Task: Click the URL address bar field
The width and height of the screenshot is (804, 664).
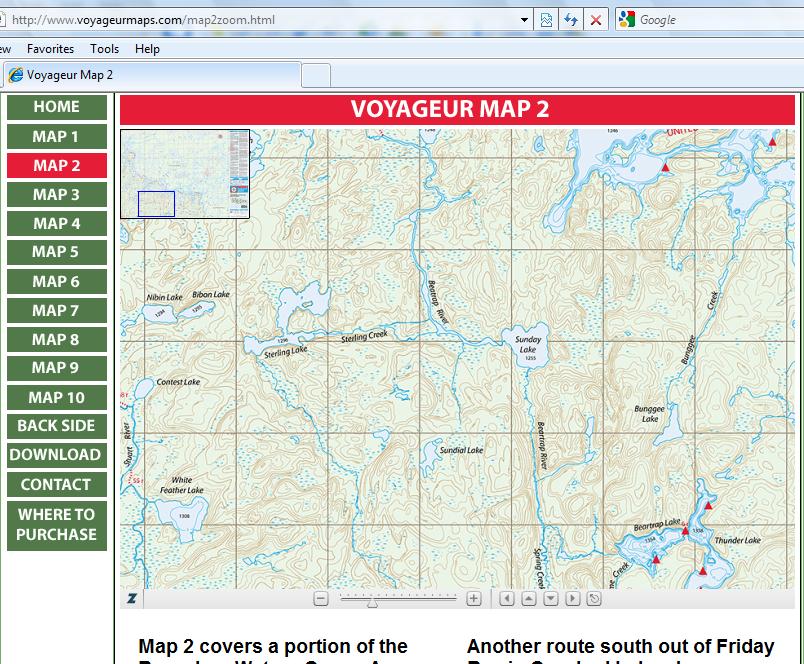Action: (x=262, y=20)
